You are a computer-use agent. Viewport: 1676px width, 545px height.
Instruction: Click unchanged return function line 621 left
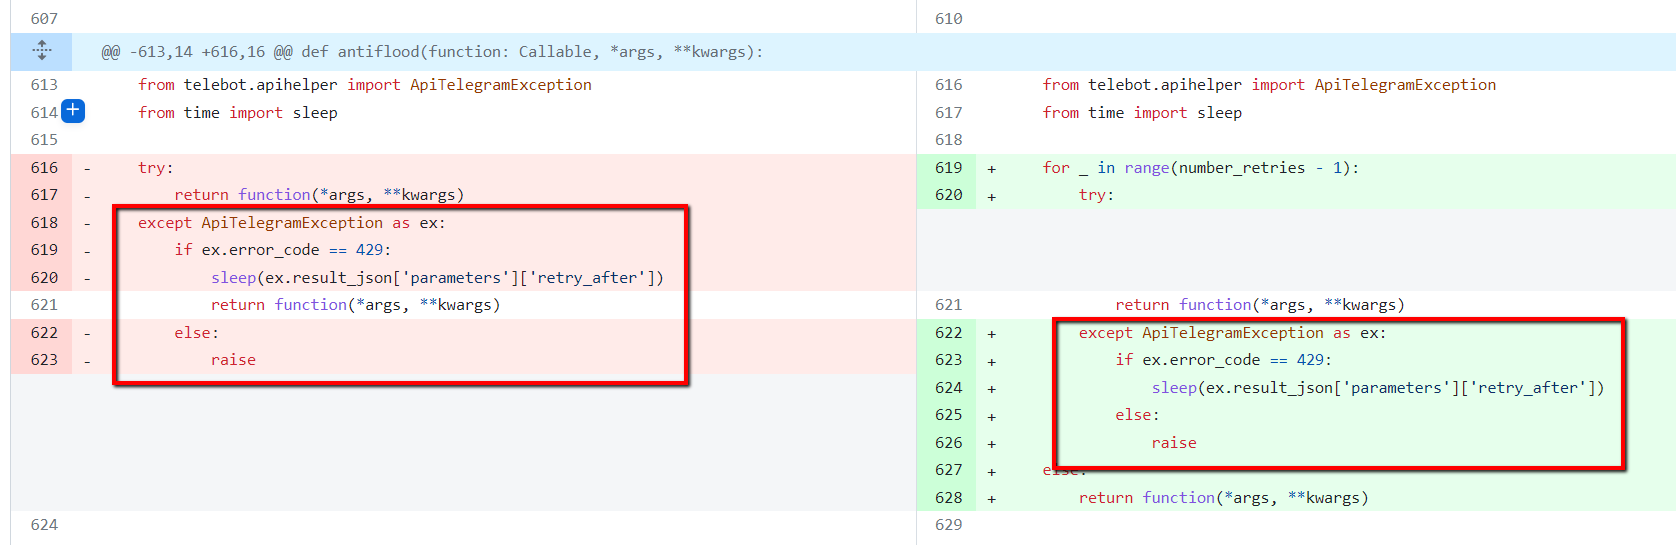[x=355, y=305]
